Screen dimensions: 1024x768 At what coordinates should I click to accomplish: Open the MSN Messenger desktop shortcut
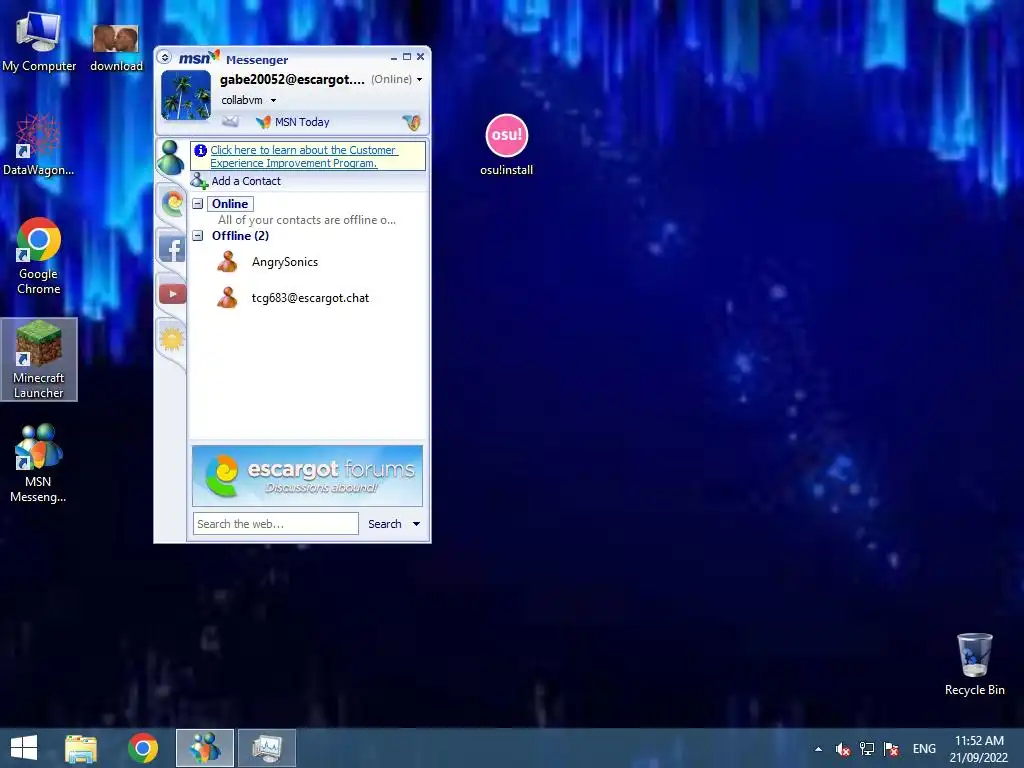click(x=38, y=463)
